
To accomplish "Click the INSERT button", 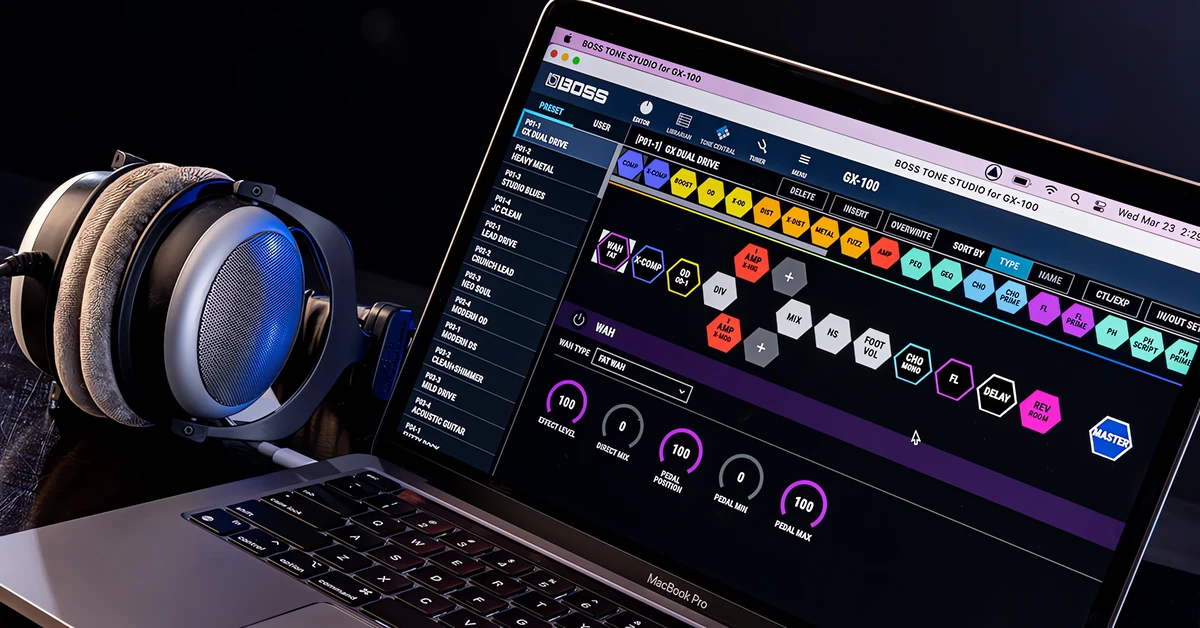I will 856,211.
